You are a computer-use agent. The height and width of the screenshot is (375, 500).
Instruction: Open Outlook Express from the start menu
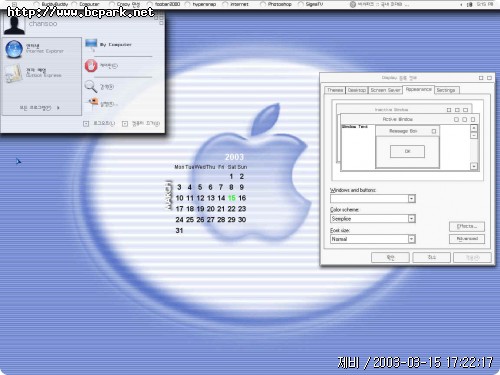click(33, 73)
